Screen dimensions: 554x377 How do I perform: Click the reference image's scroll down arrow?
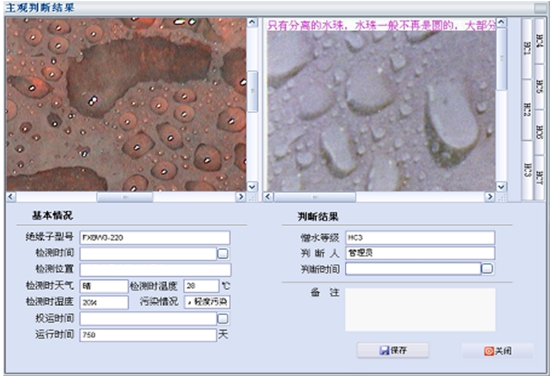pyautogui.click(x=501, y=187)
